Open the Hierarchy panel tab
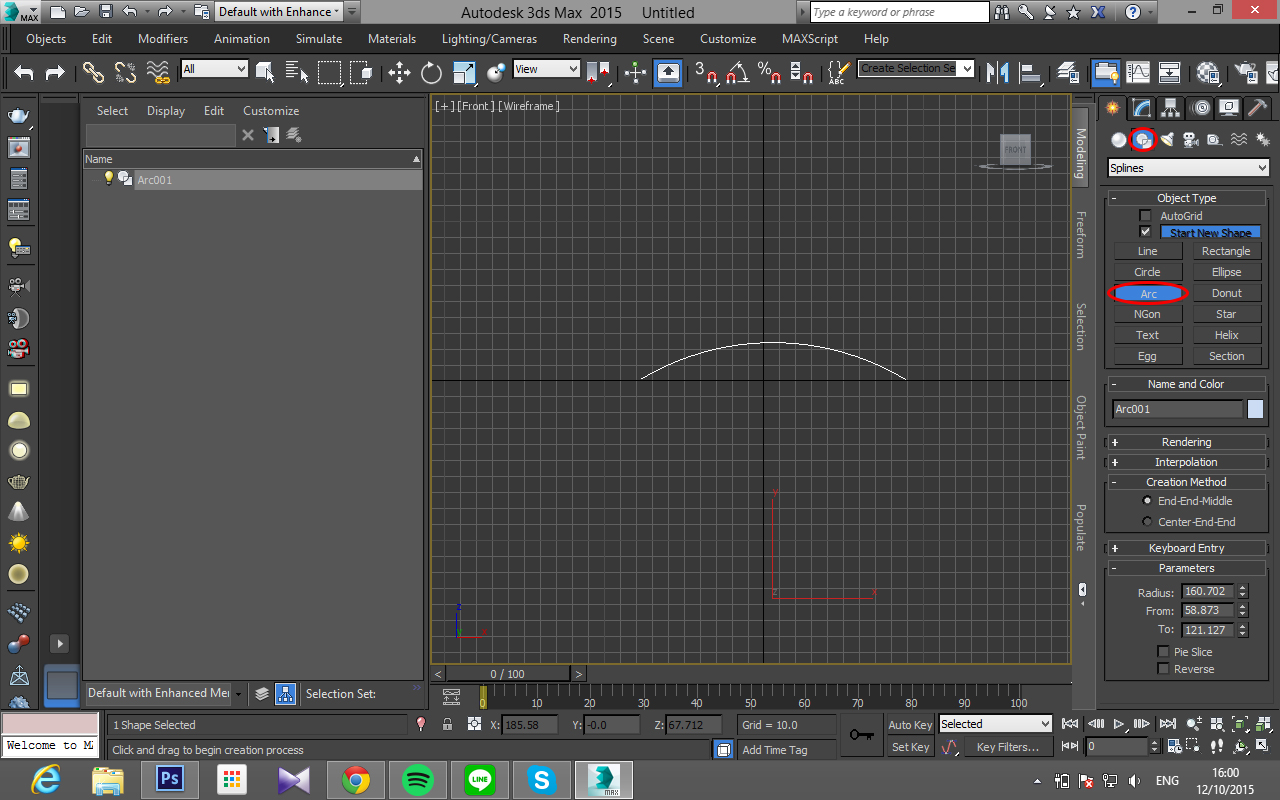1280x800 pixels. coord(1170,108)
